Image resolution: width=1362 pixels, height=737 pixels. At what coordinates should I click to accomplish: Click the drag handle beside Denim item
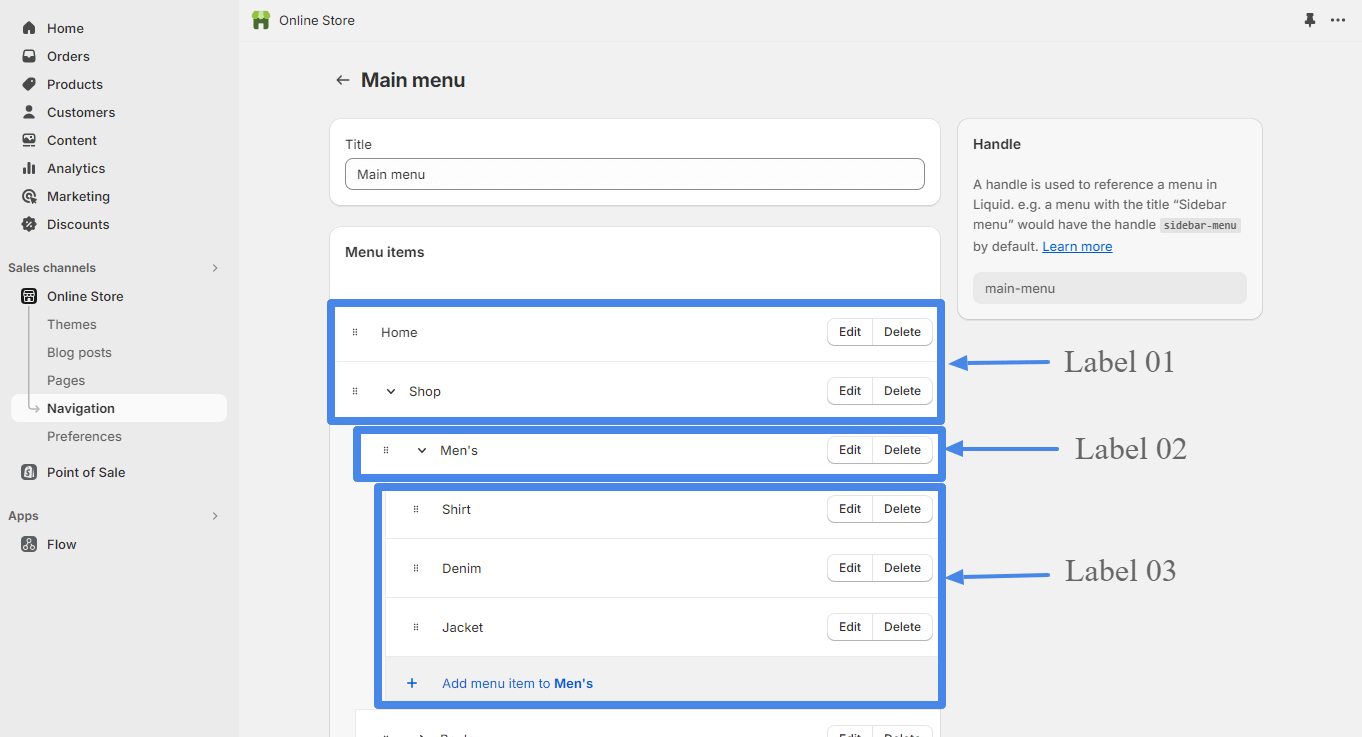pos(416,568)
